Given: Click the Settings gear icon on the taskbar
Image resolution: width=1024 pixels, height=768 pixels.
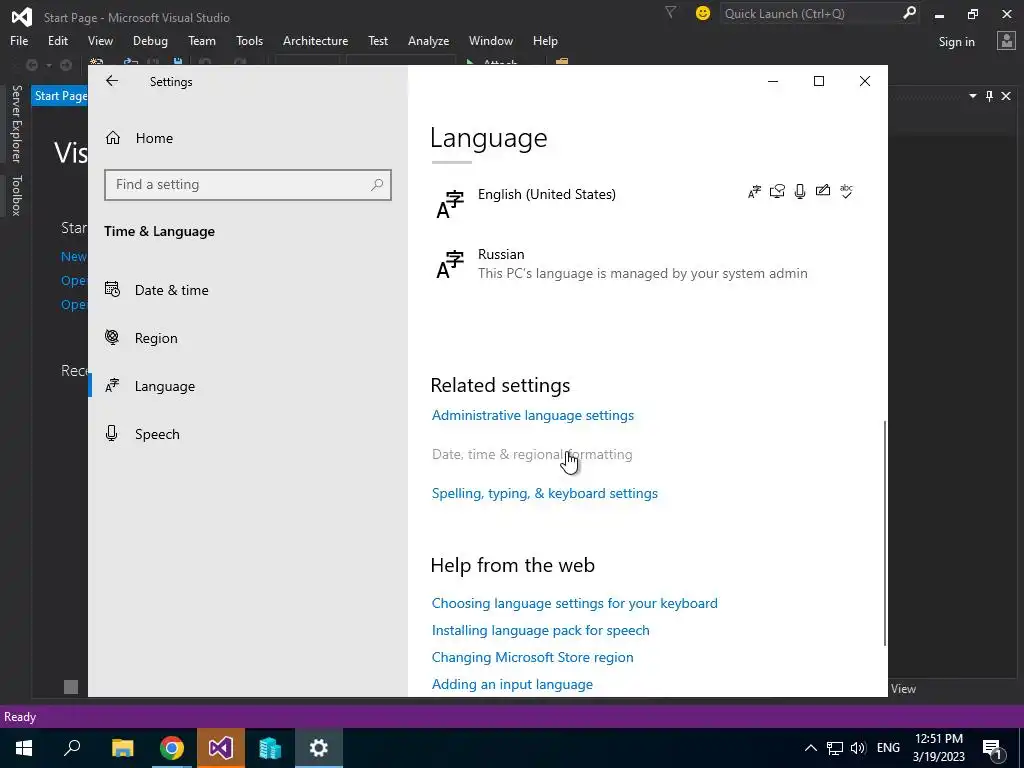Looking at the screenshot, I should pos(319,748).
